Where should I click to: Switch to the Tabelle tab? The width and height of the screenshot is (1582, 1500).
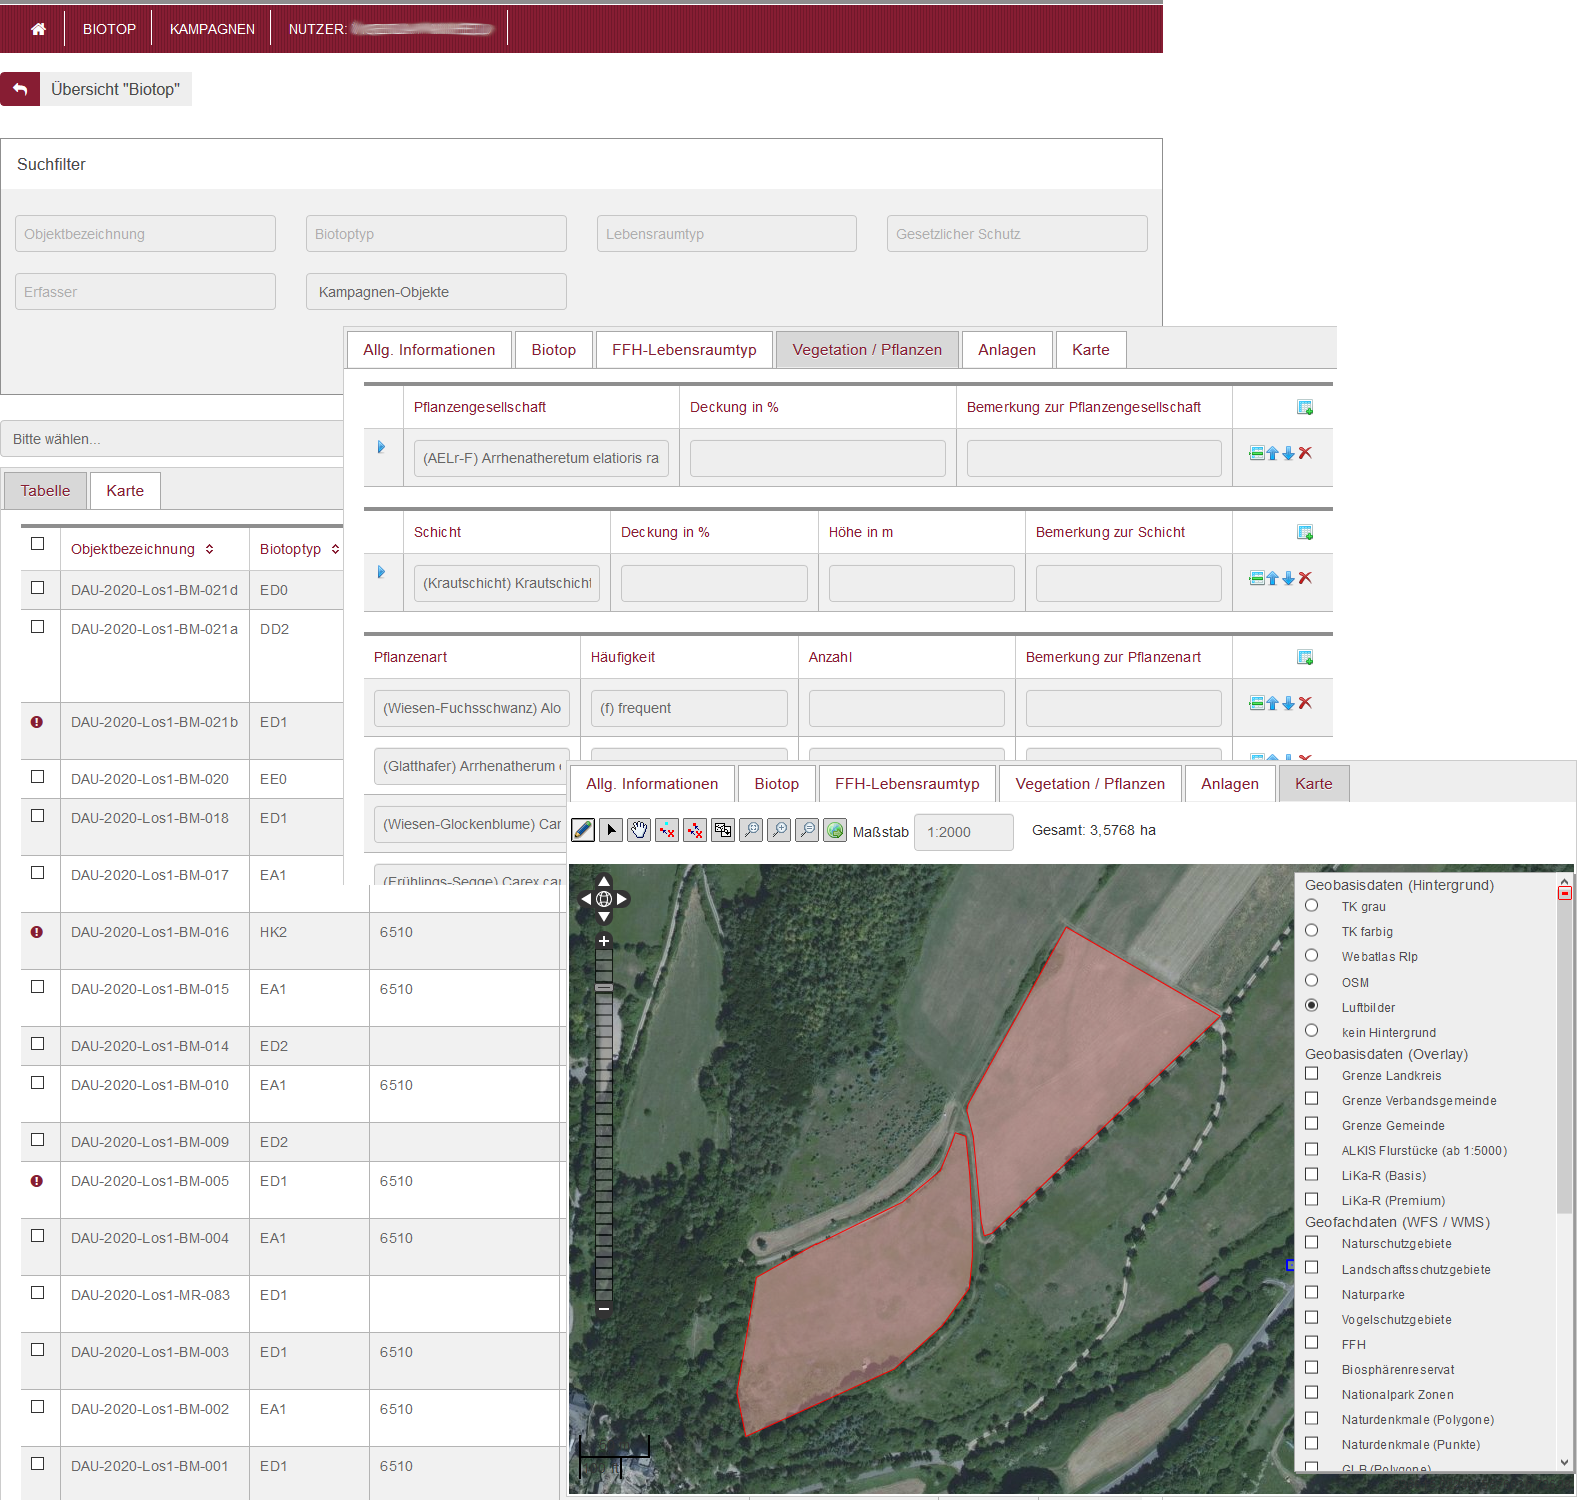click(x=45, y=491)
